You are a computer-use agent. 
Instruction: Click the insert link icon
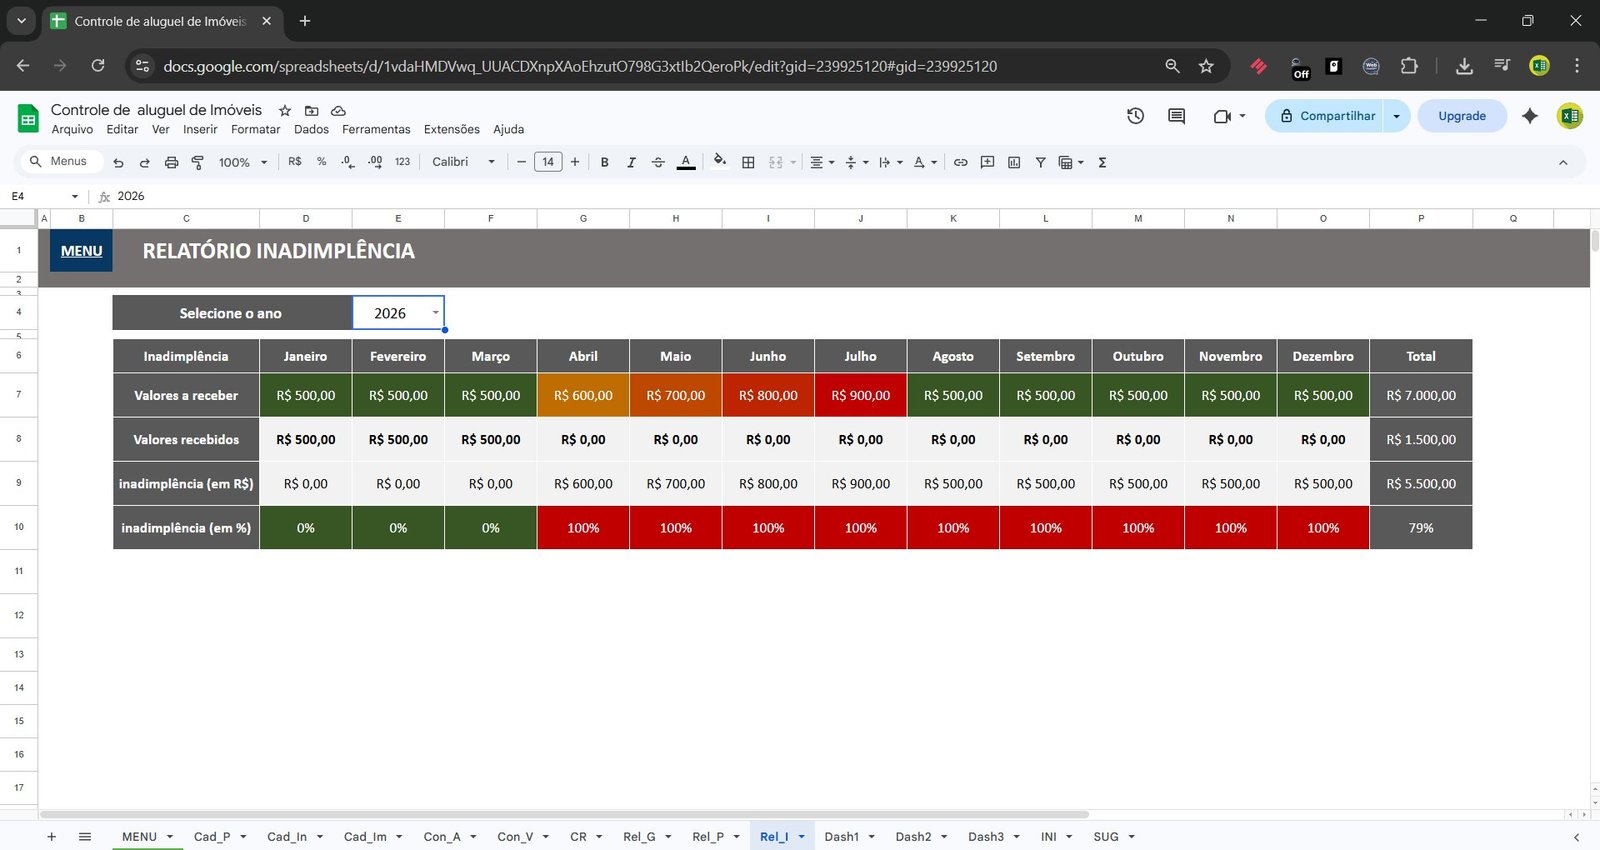click(x=960, y=162)
